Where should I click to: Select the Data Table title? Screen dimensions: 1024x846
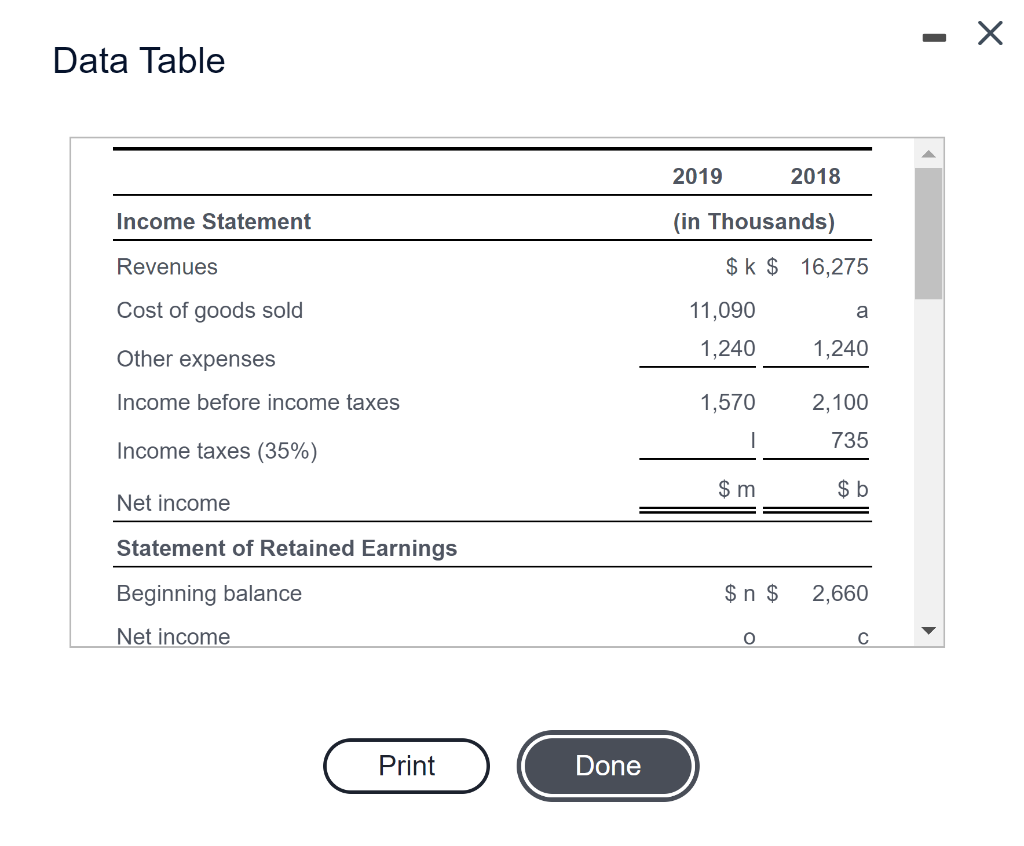(137, 60)
